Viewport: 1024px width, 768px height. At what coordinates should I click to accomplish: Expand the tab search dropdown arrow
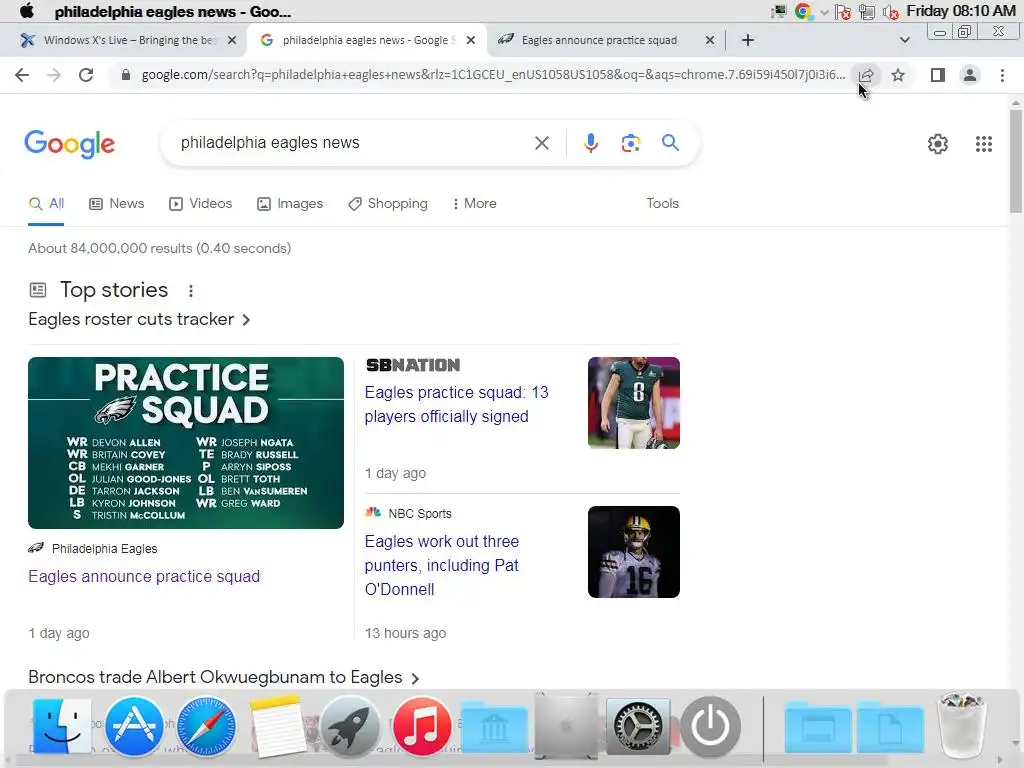point(904,40)
